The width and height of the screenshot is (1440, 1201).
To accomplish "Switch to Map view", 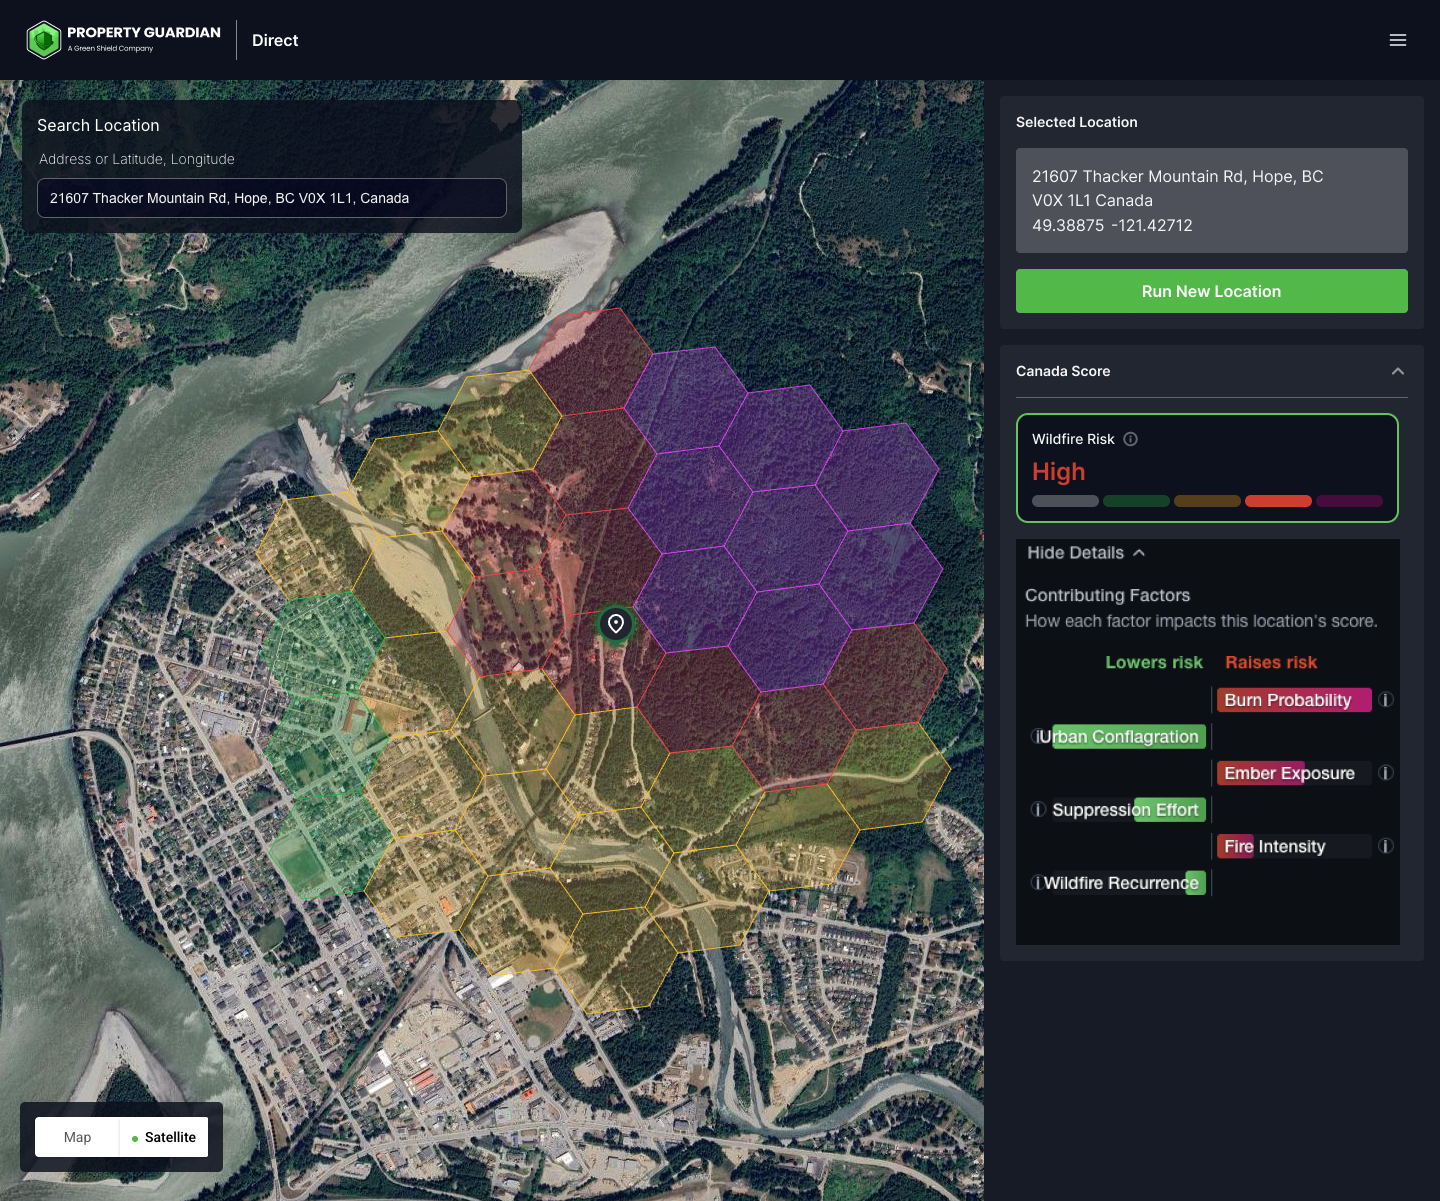I will tap(77, 1137).
